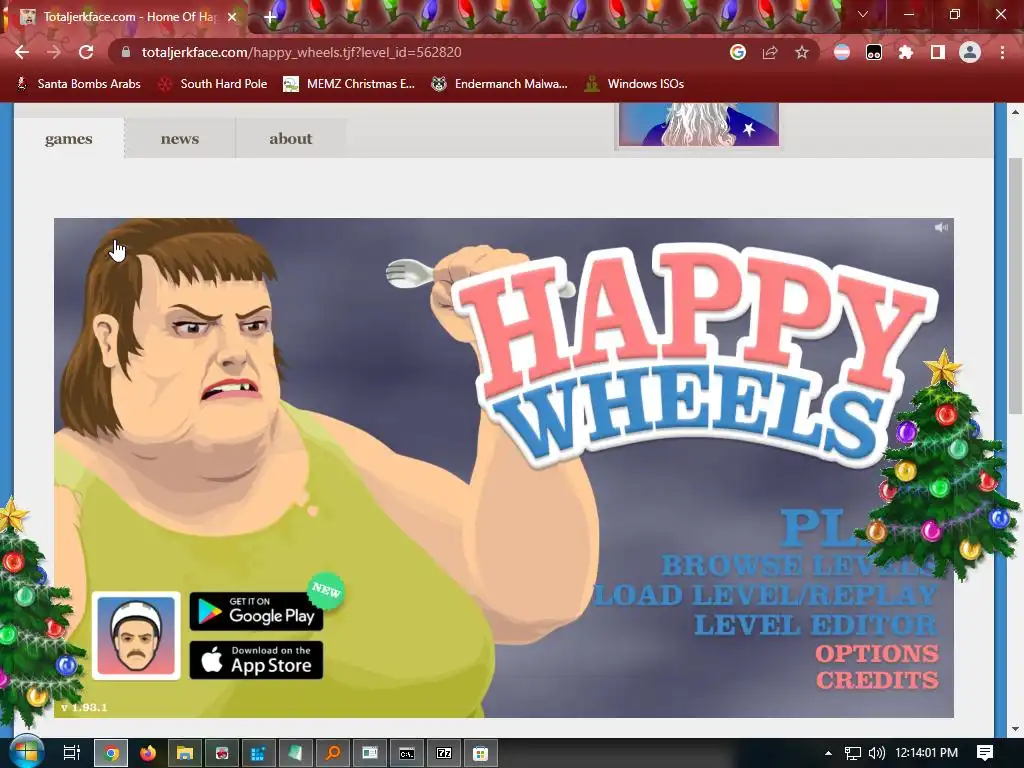Viewport: 1024px width, 768px height.
Task: Switch to the games tab
Action: [x=69, y=138]
